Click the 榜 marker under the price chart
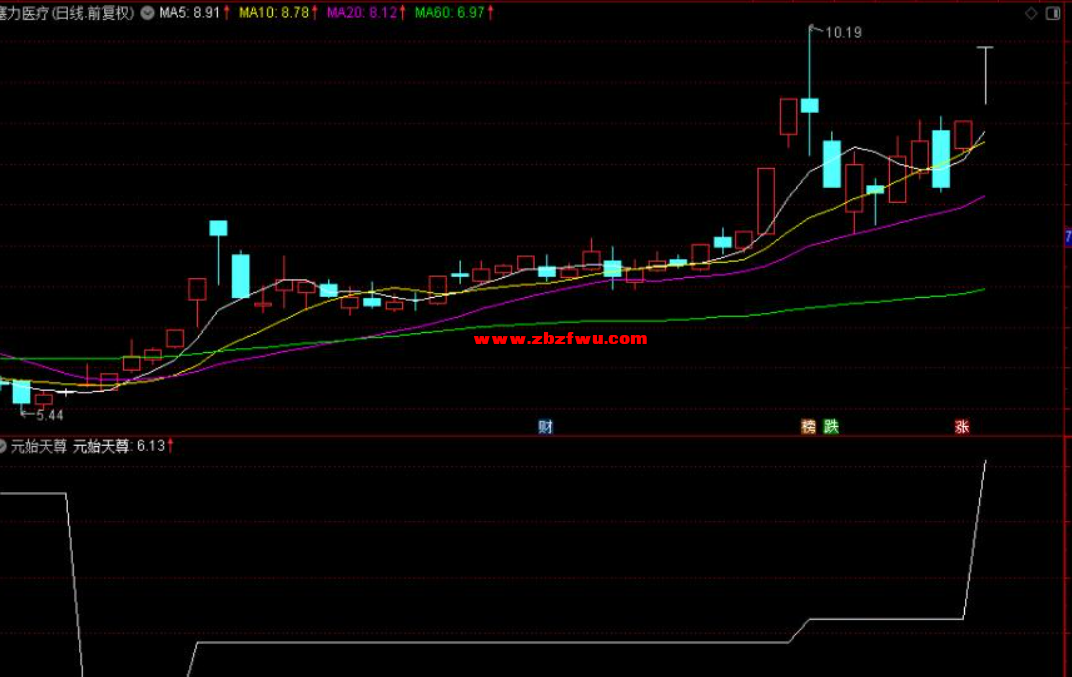Viewport: 1072px width, 677px height. click(x=809, y=427)
